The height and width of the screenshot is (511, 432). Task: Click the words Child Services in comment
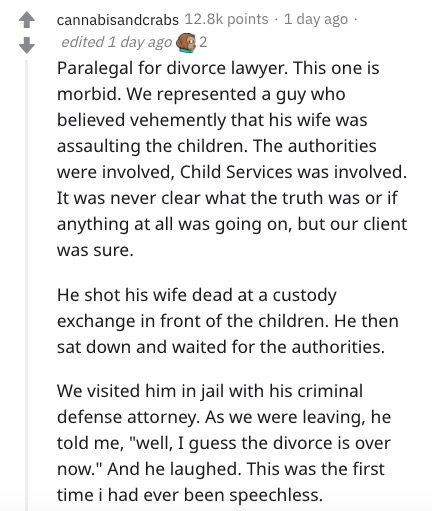(x=236, y=172)
